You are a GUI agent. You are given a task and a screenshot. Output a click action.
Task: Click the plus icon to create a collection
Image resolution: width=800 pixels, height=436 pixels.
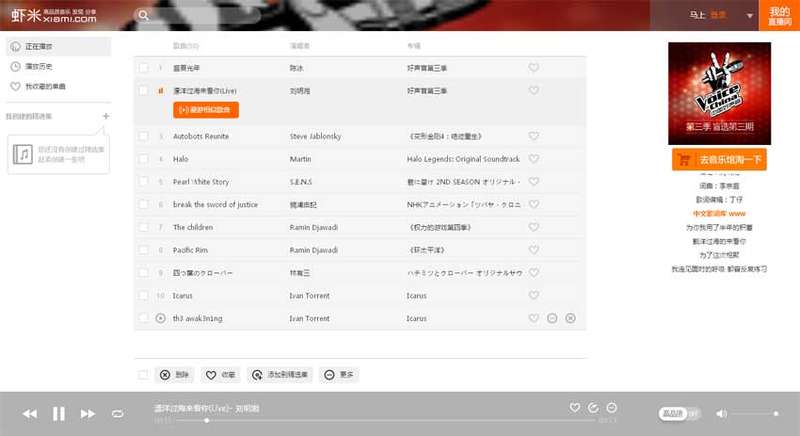click(106, 117)
